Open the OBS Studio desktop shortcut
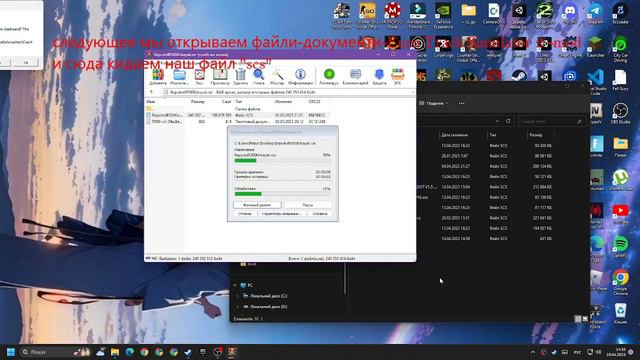 click(620, 113)
